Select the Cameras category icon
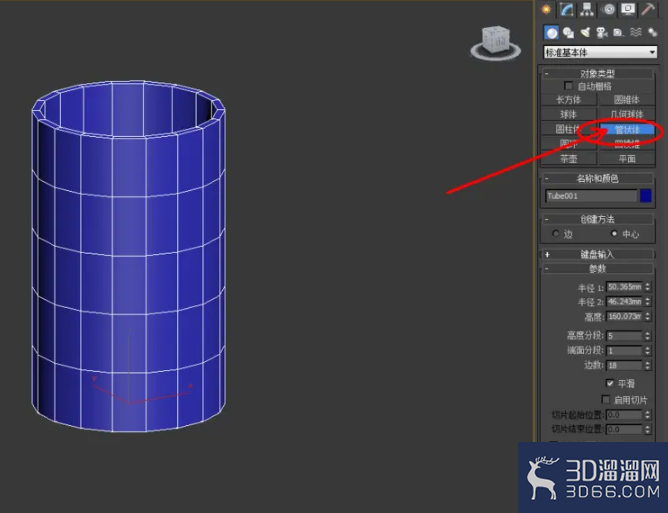 point(602,32)
